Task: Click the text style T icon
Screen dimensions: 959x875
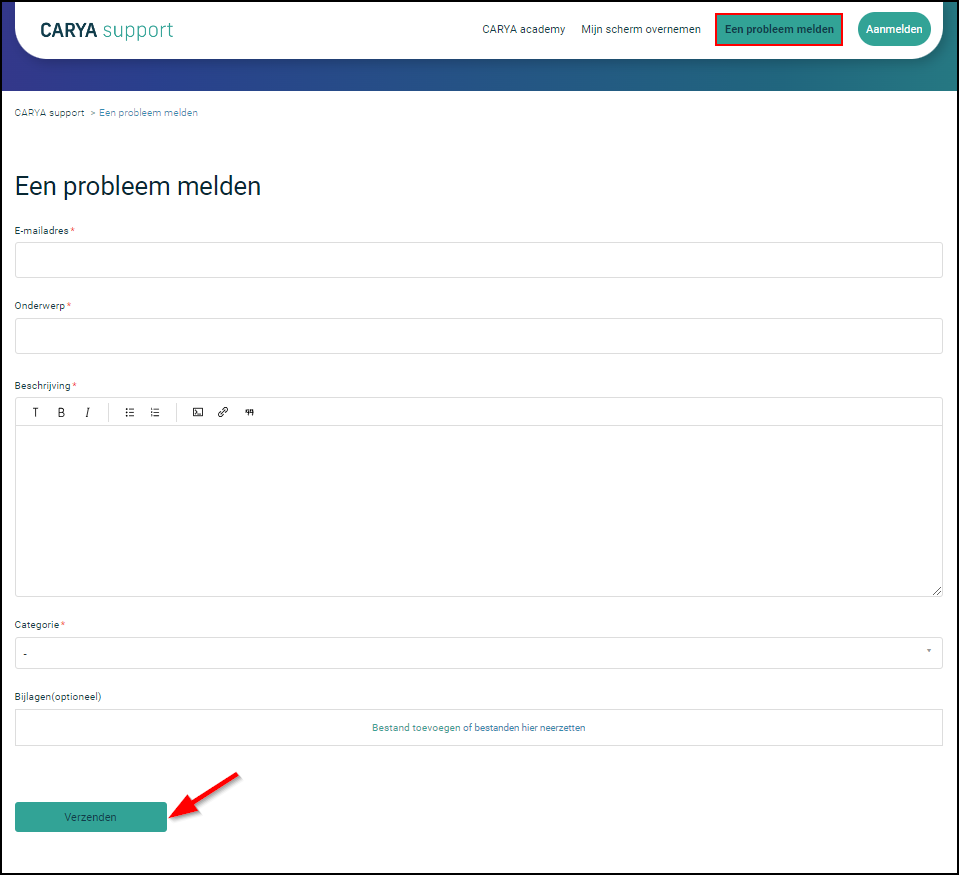Action: tap(36, 412)
